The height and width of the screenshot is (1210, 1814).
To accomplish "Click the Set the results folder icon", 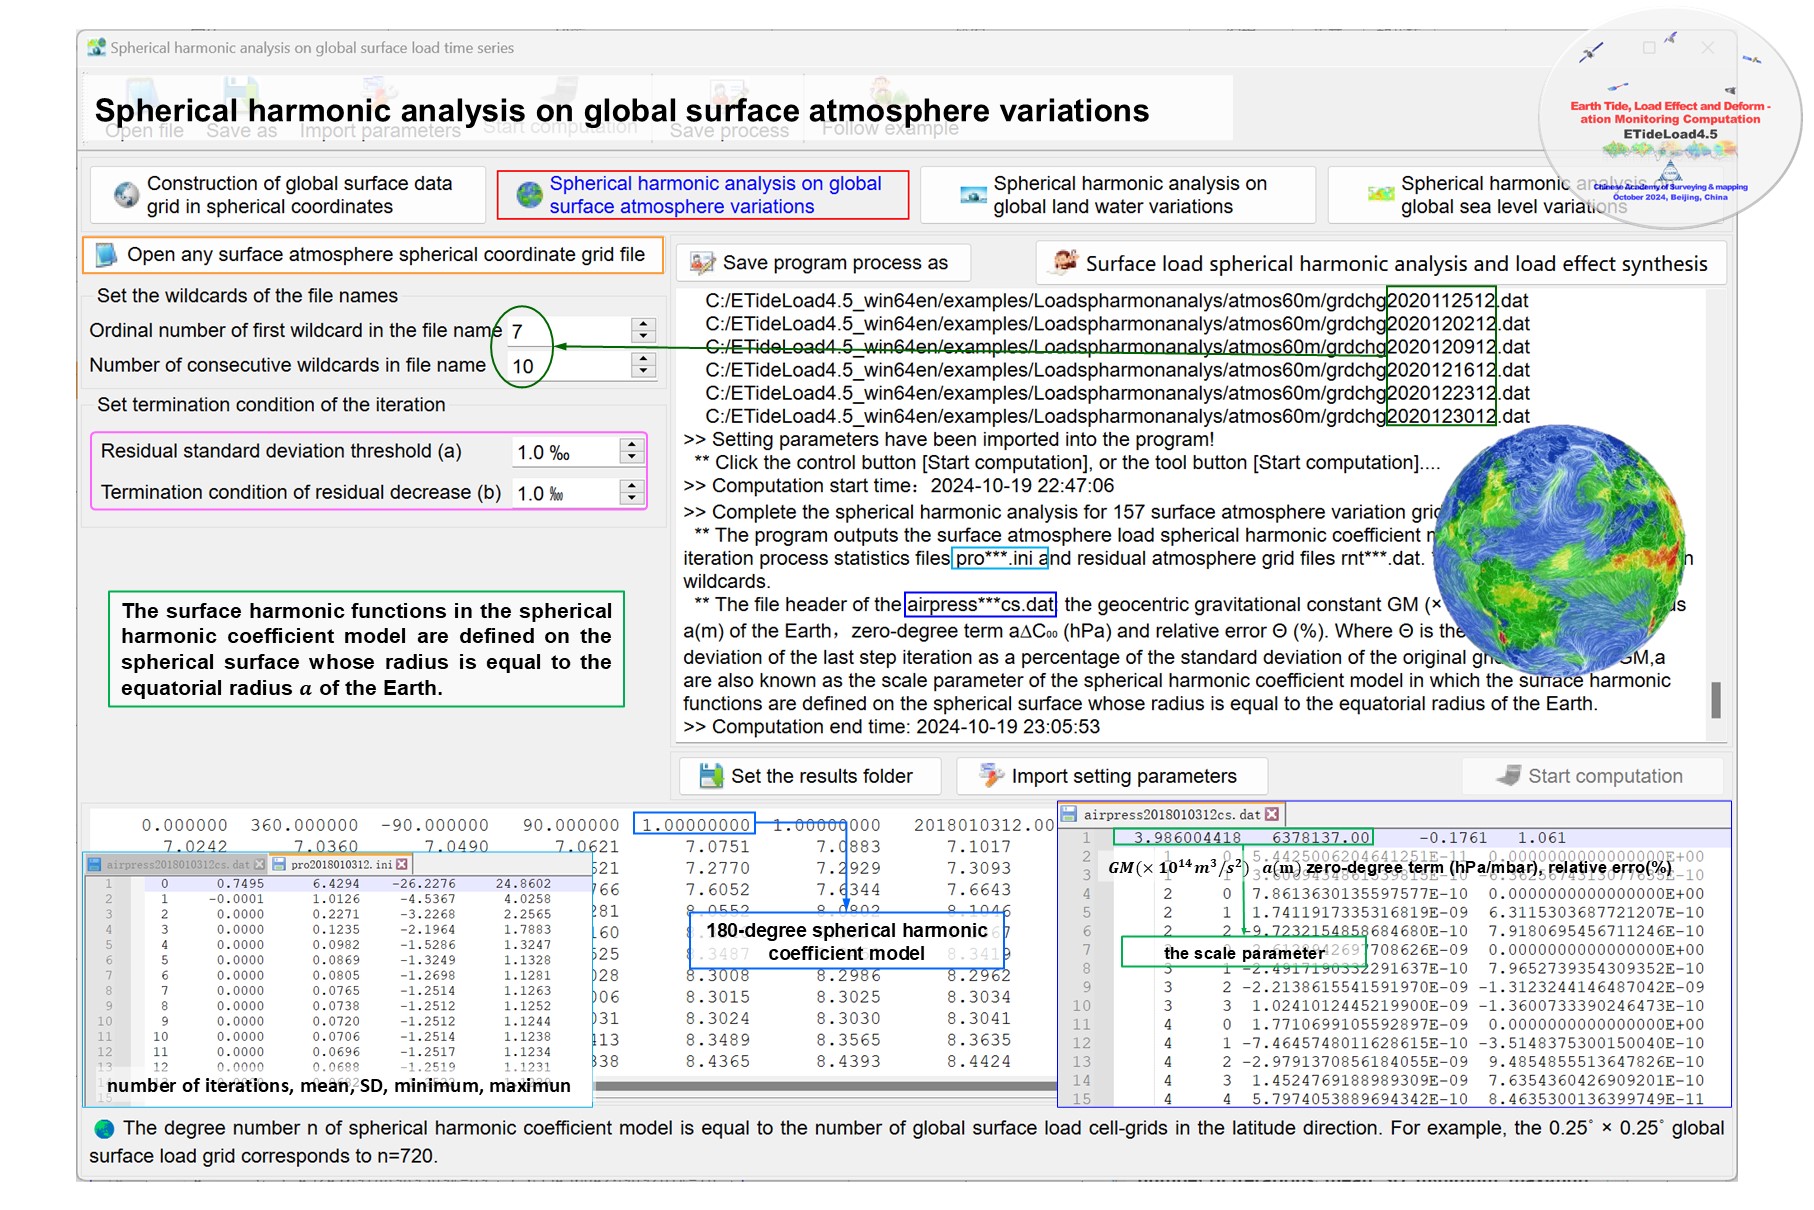I will tap(711, 776).
